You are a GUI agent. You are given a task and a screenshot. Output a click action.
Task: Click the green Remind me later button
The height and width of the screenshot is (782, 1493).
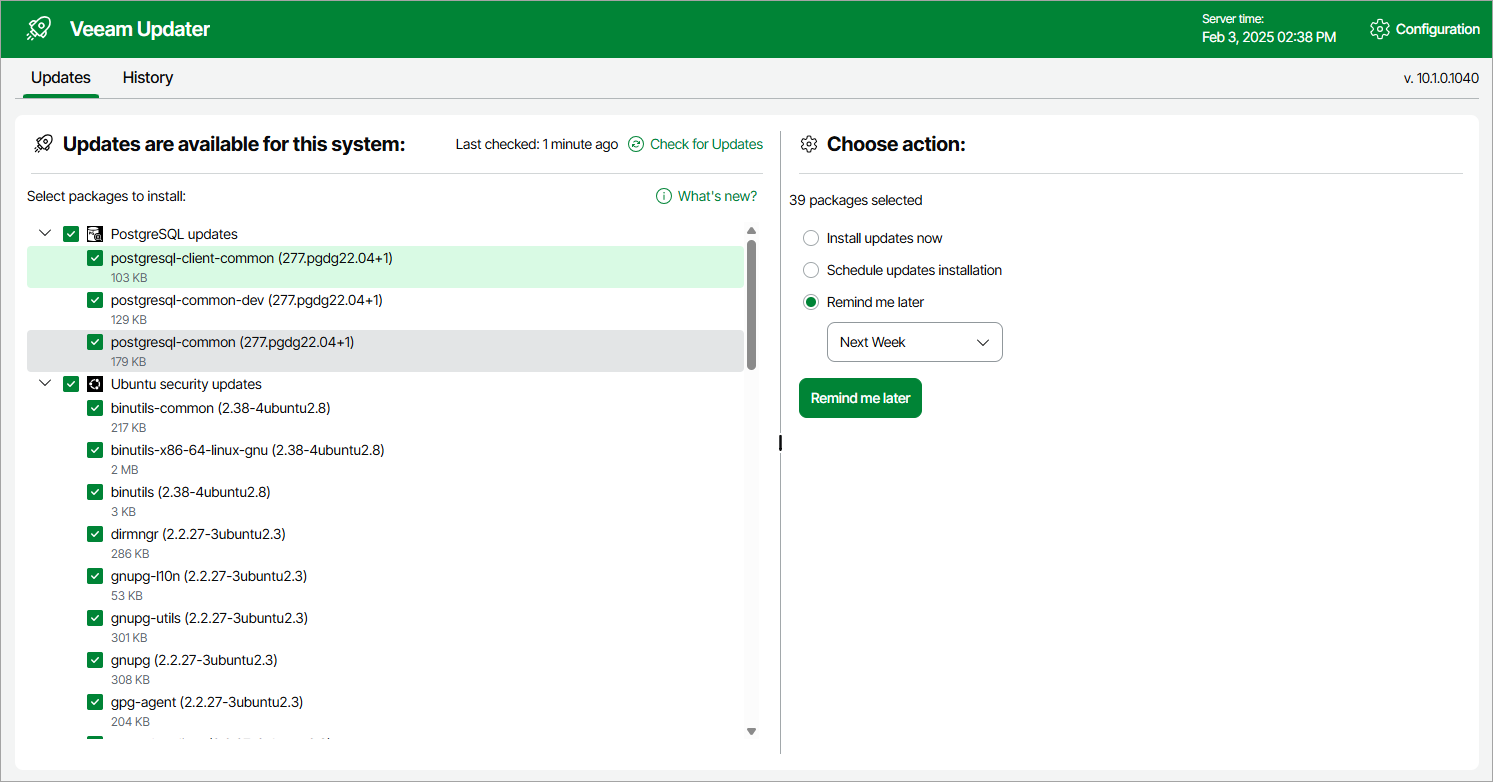[860, 398]
